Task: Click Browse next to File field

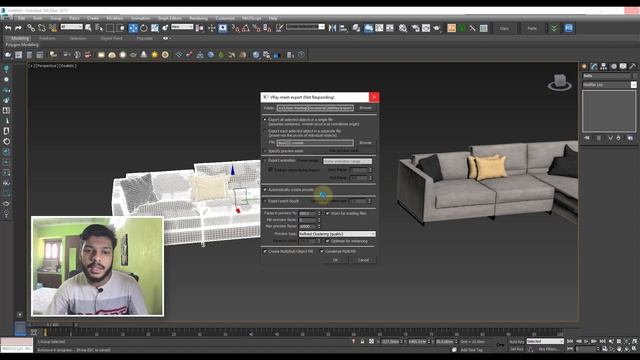Action: tap(365, 143)
